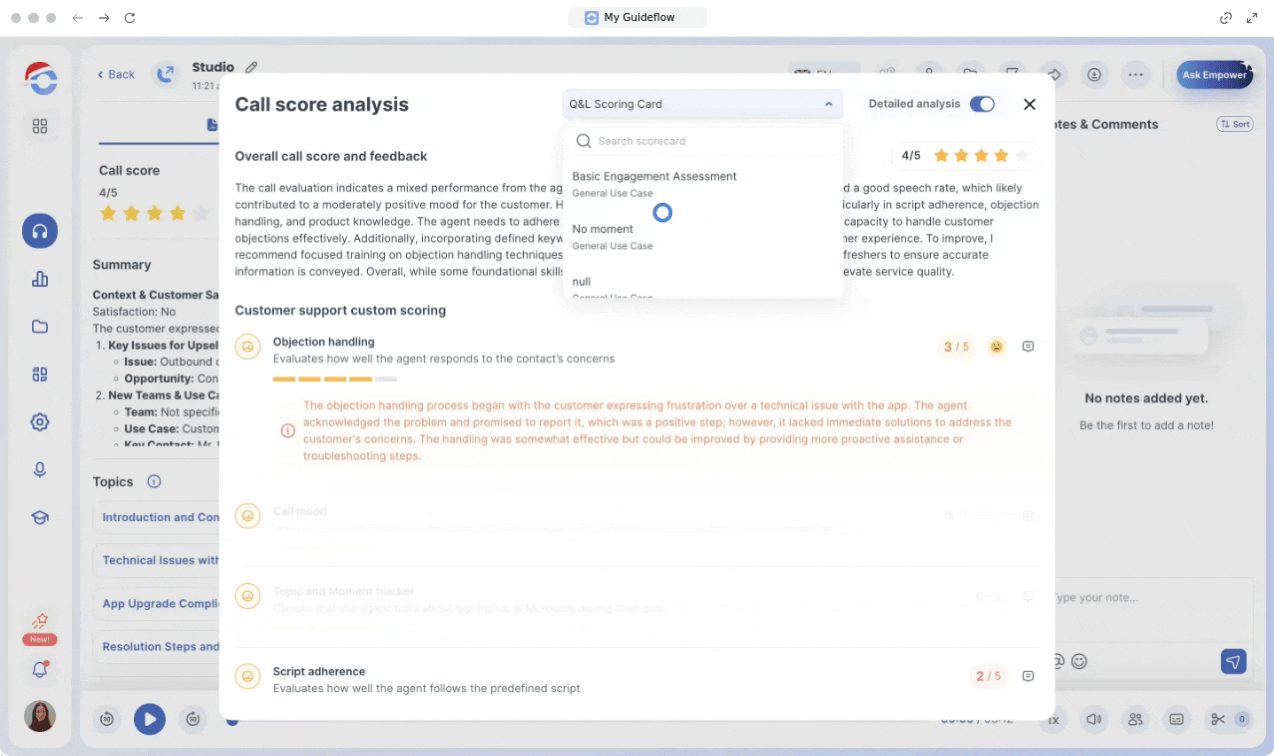This screenshot has width=1274, height=756.
Task: Go Back to previous page
Action: (116, 75)
